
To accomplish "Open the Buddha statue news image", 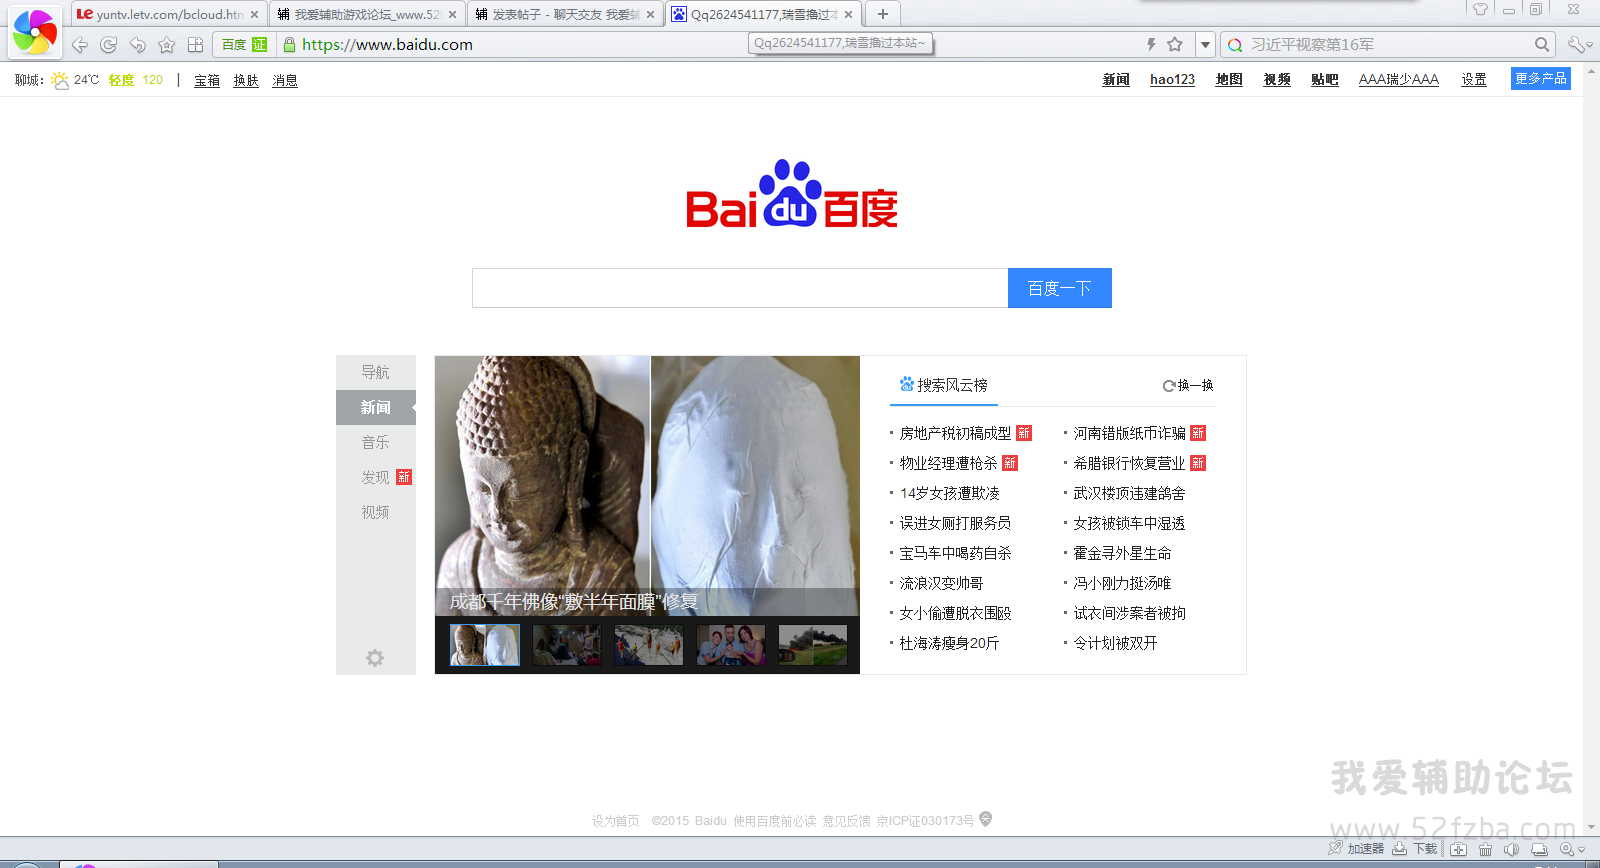I will pos(647,486).
